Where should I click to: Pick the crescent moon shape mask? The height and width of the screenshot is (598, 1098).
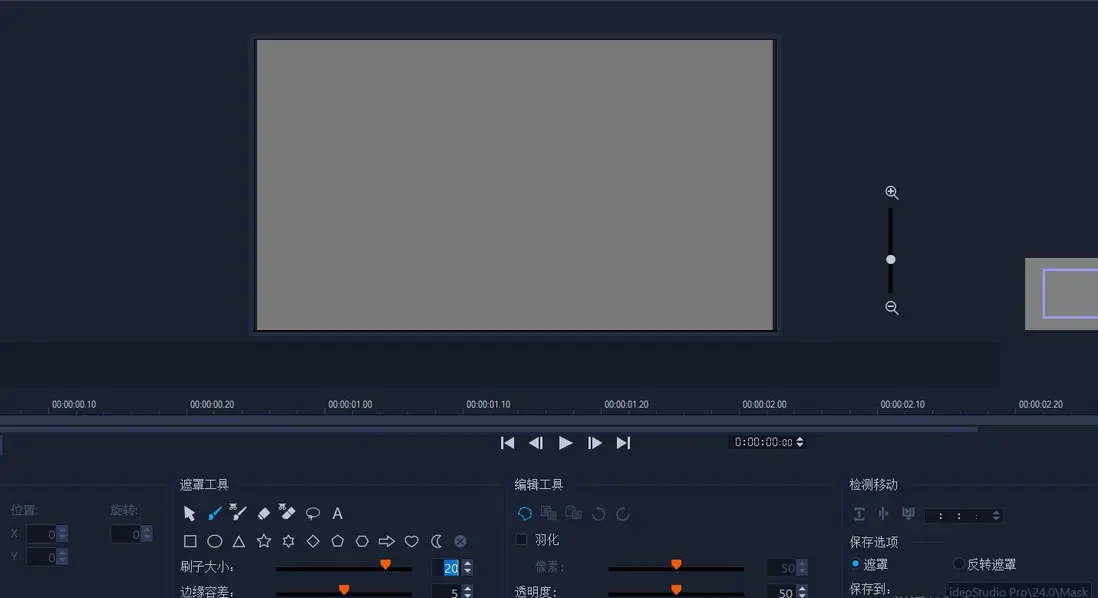(436, 541)
